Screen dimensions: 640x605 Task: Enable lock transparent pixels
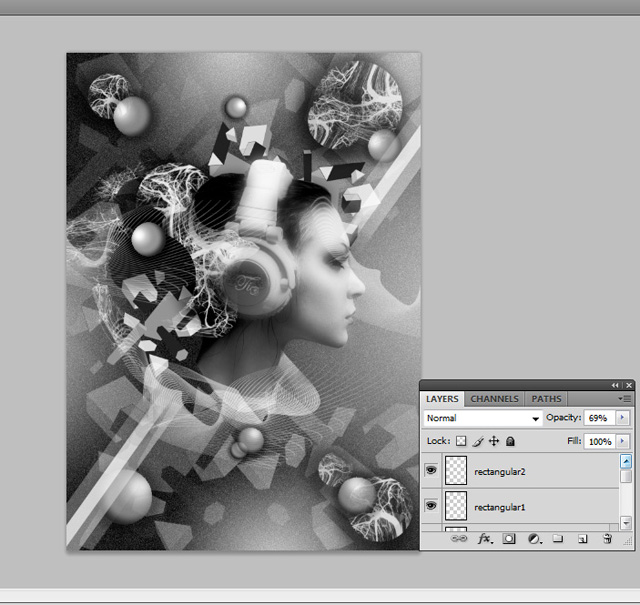(x=461, y=440)
